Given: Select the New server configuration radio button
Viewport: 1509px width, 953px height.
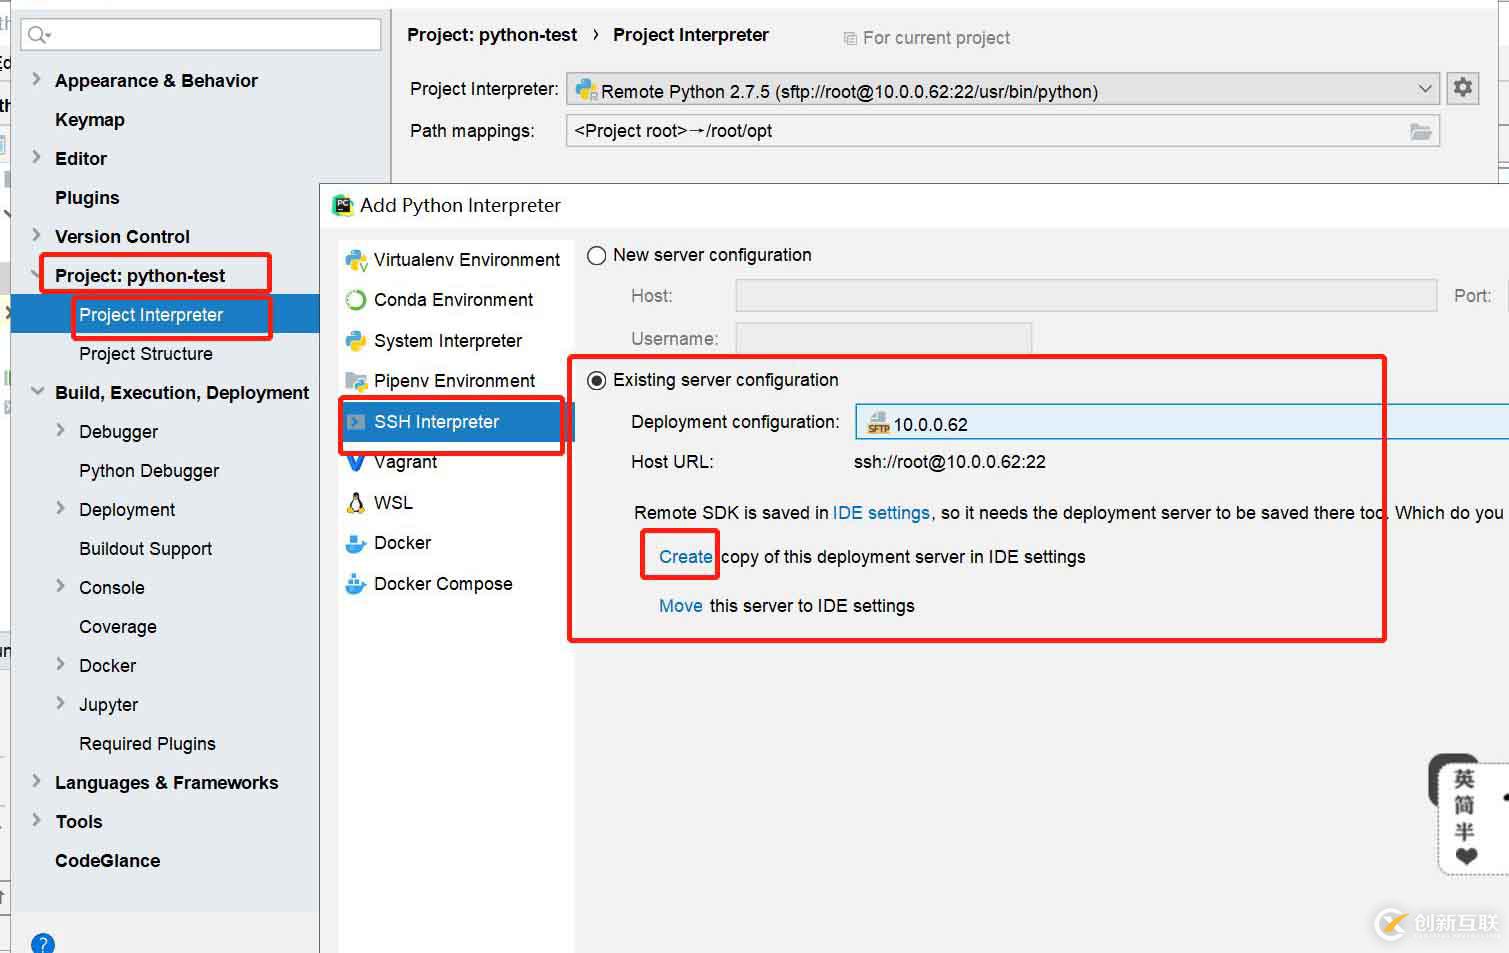Looking at the screenshot, I should pyautogui.click(x=597, y=256).
